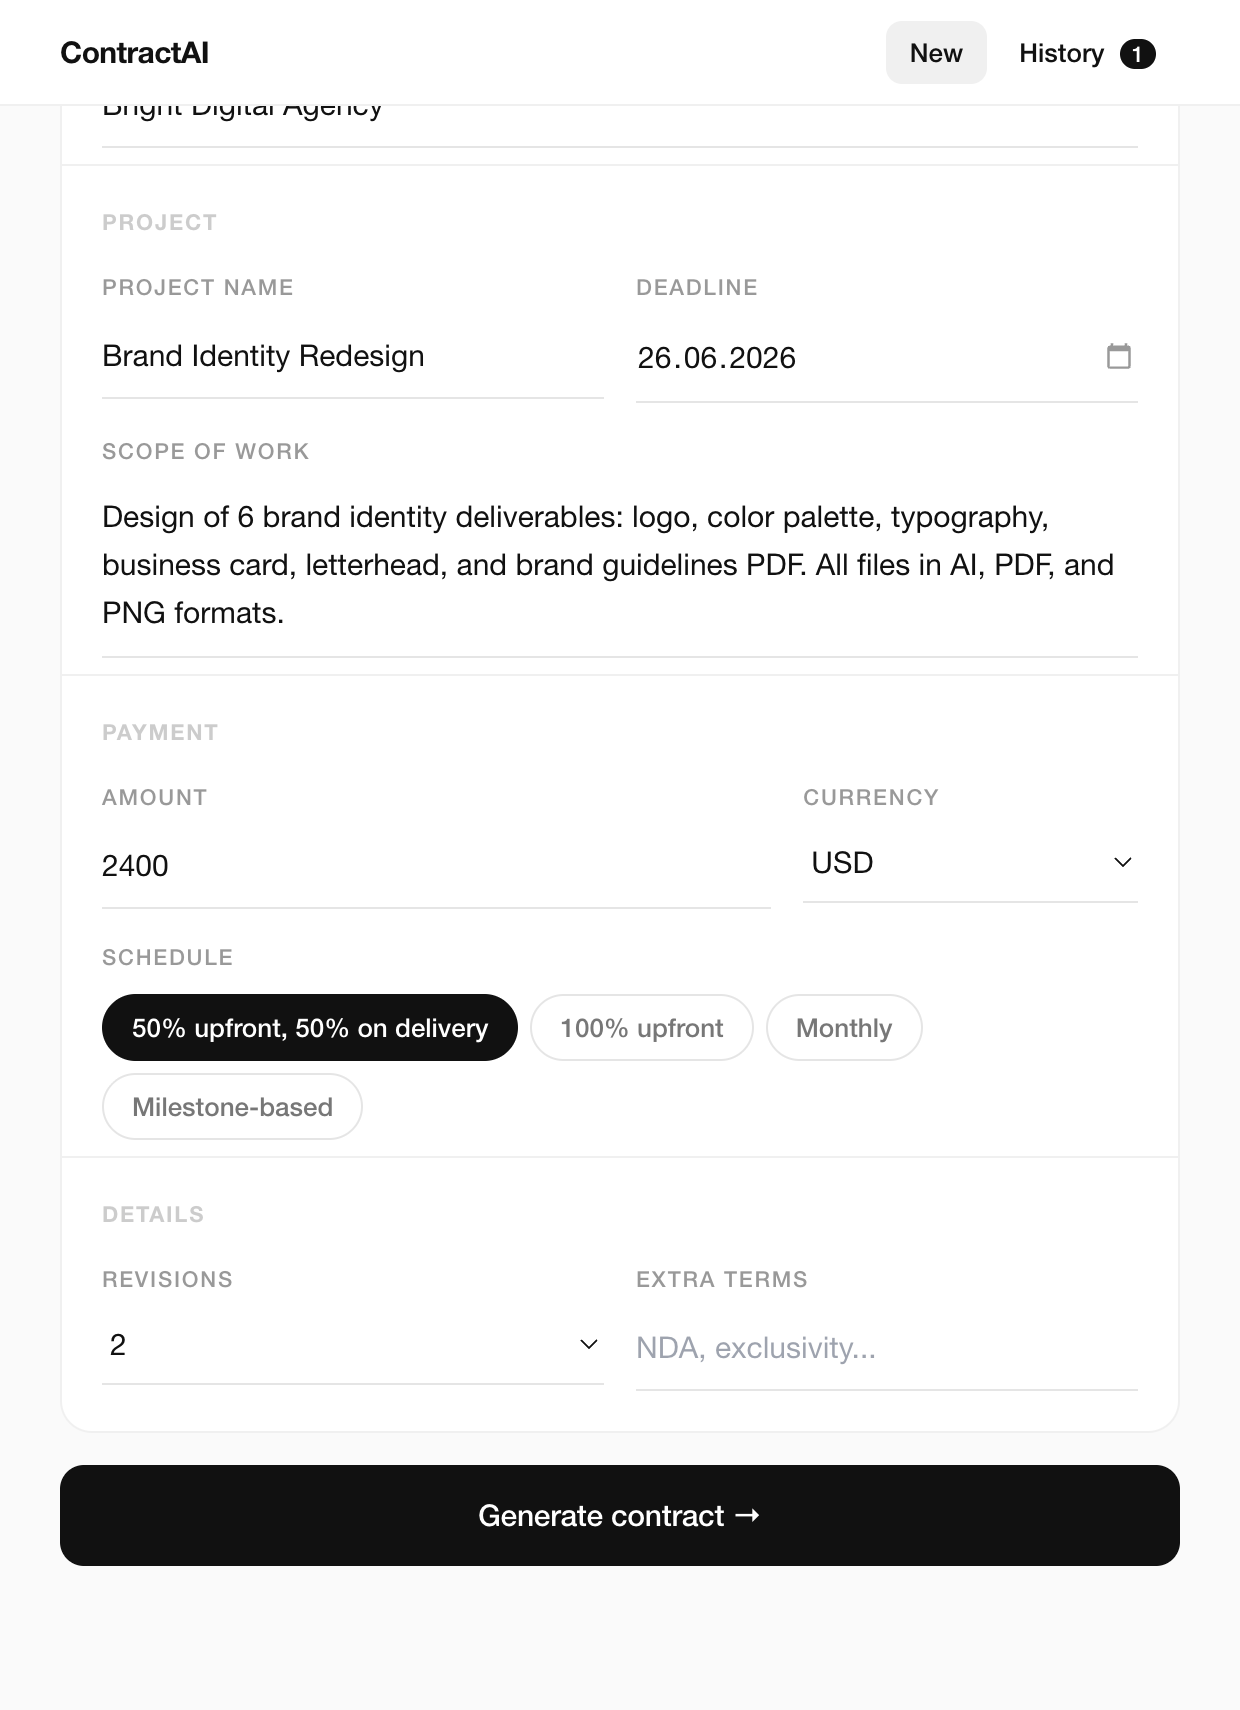
Task: Pick the Milestone-based schedule chip
Action: [232, 1106]
